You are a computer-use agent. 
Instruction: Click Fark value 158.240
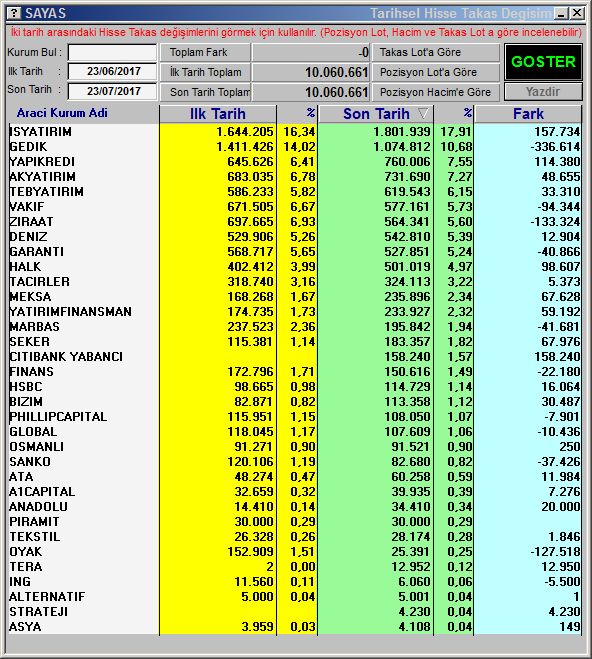click(558, 356)
